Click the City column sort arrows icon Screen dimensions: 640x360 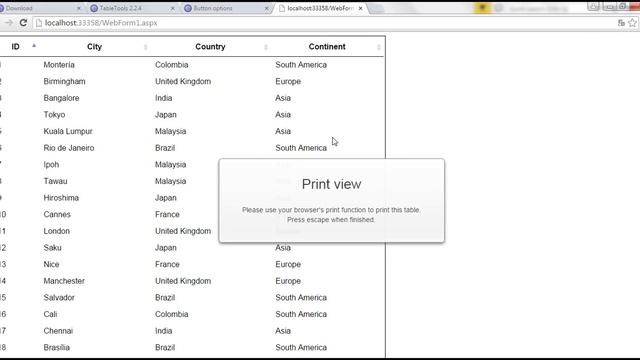pyautogui.click(x=145, y=47)
